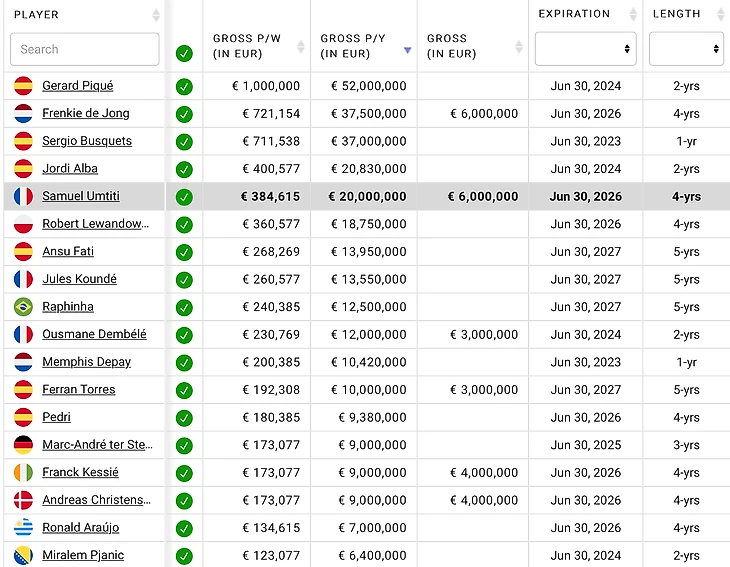Open the Expiration filter dropdown
The width and height of the screenshot is (730, 567).
(585, 49)
